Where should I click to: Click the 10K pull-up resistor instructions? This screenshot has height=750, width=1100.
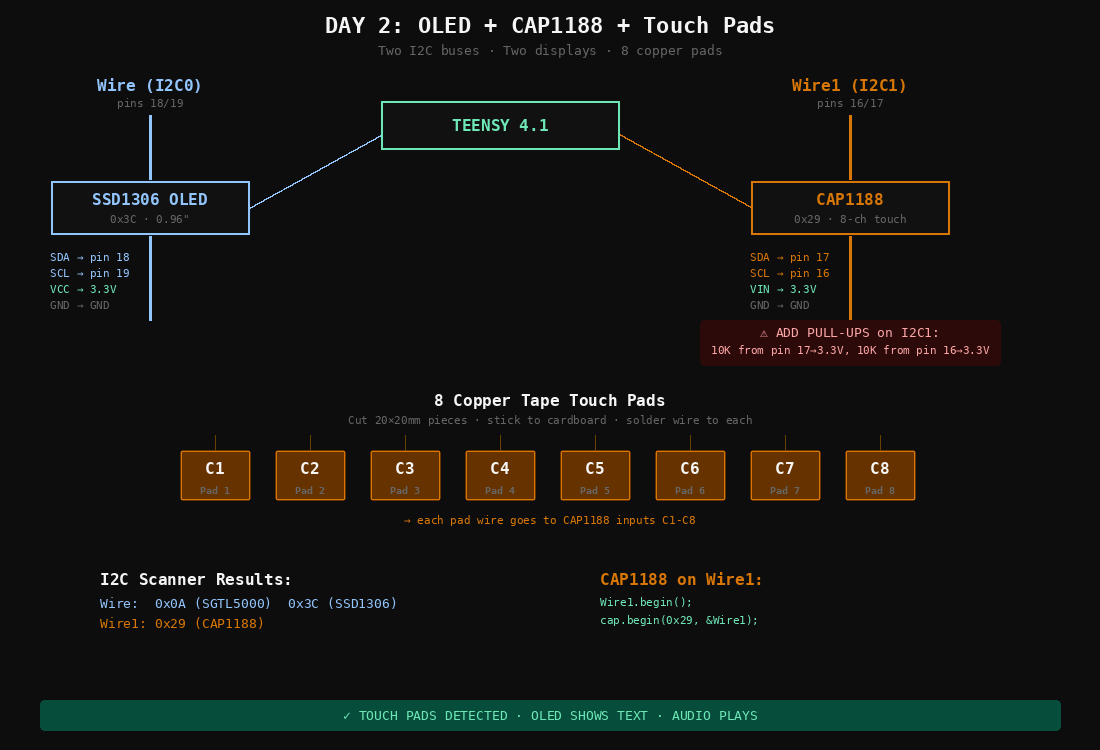point(850,350)
